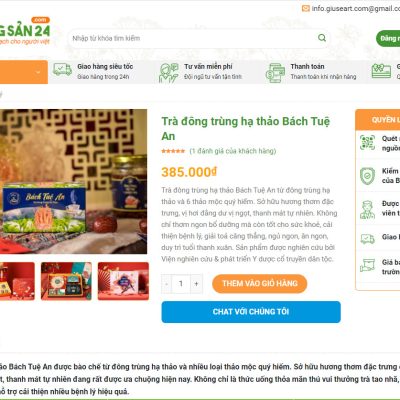Click the gift card icon in the service bar
Screen dimensions: 400x400
(x=381, y=71)
